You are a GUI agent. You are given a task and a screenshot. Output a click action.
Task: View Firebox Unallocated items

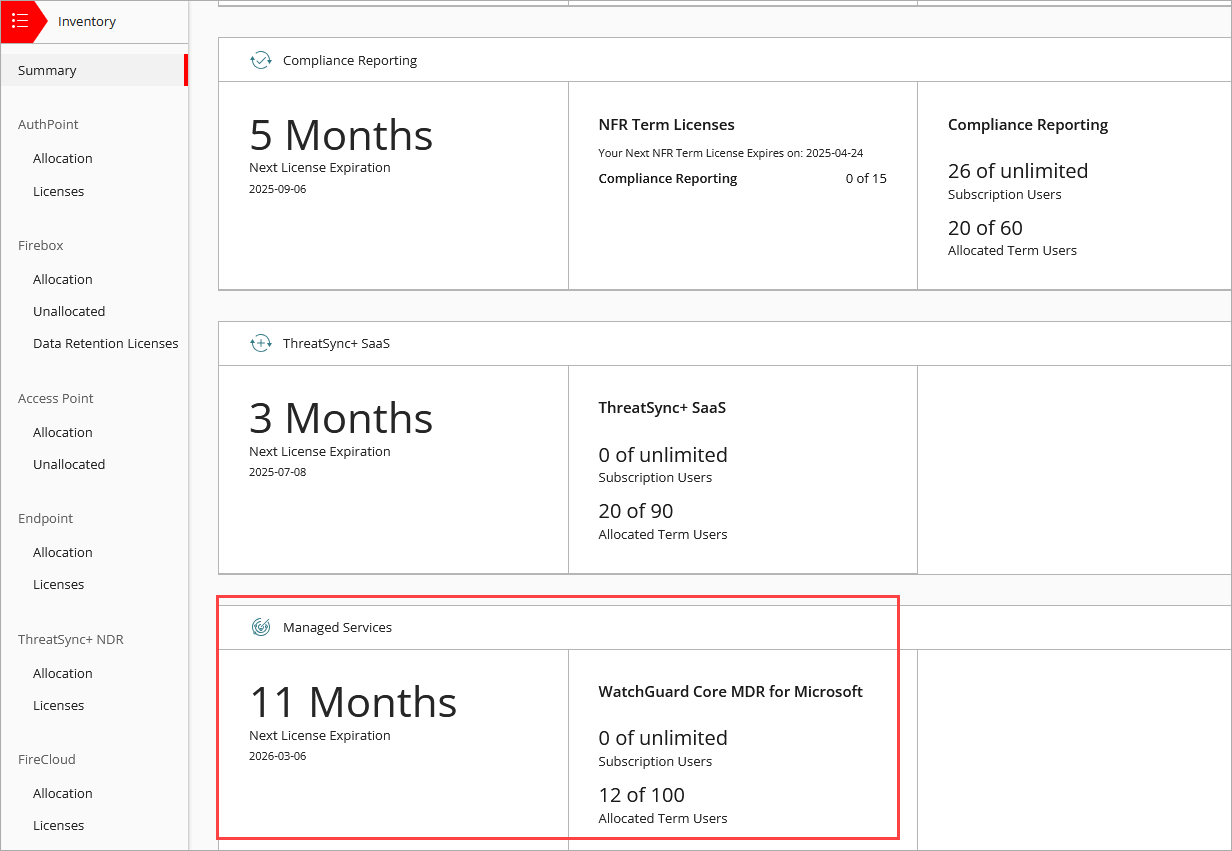pyautogui.click(x=69, y=311)
